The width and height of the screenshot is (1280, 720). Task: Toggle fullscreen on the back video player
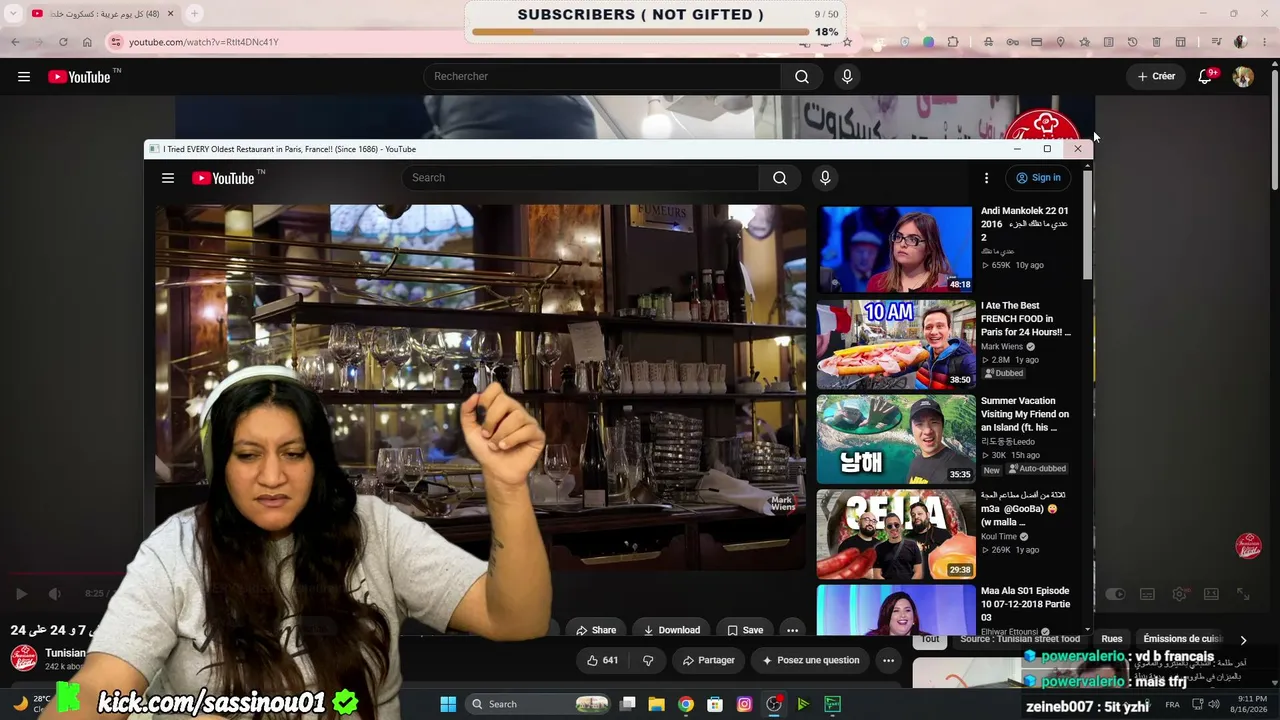(1243, 594)
